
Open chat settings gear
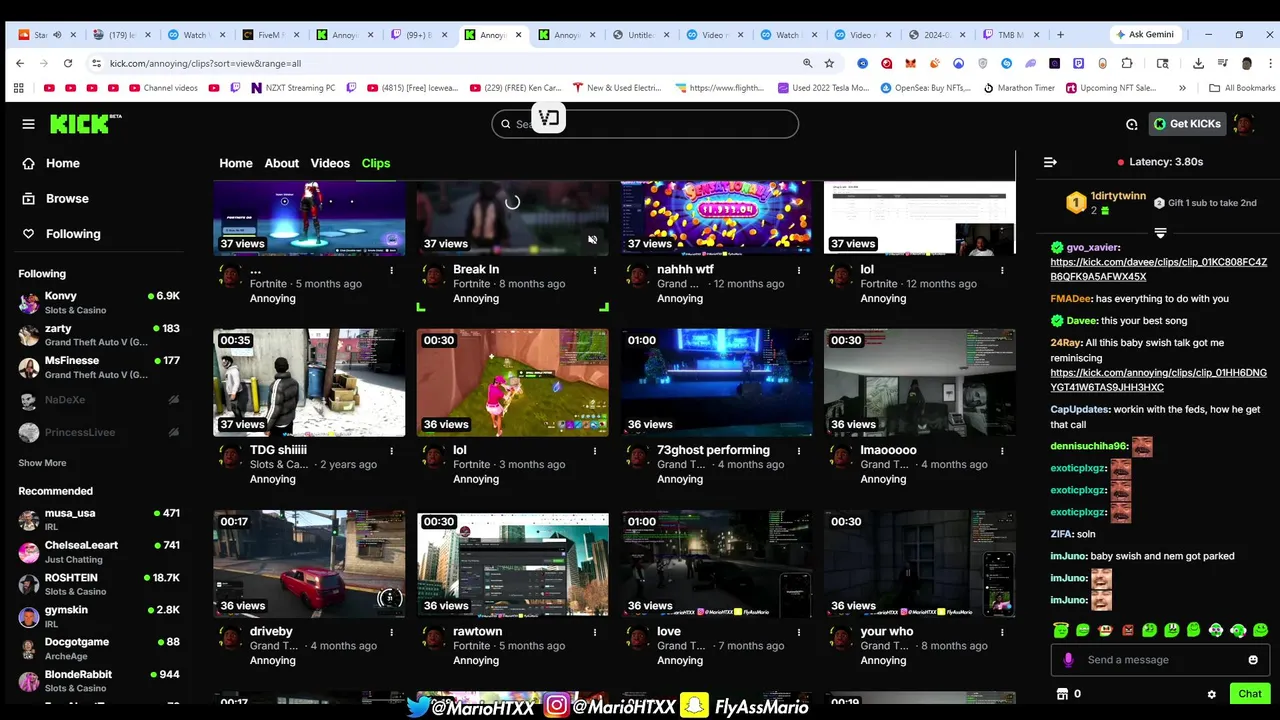point(1211,694)
